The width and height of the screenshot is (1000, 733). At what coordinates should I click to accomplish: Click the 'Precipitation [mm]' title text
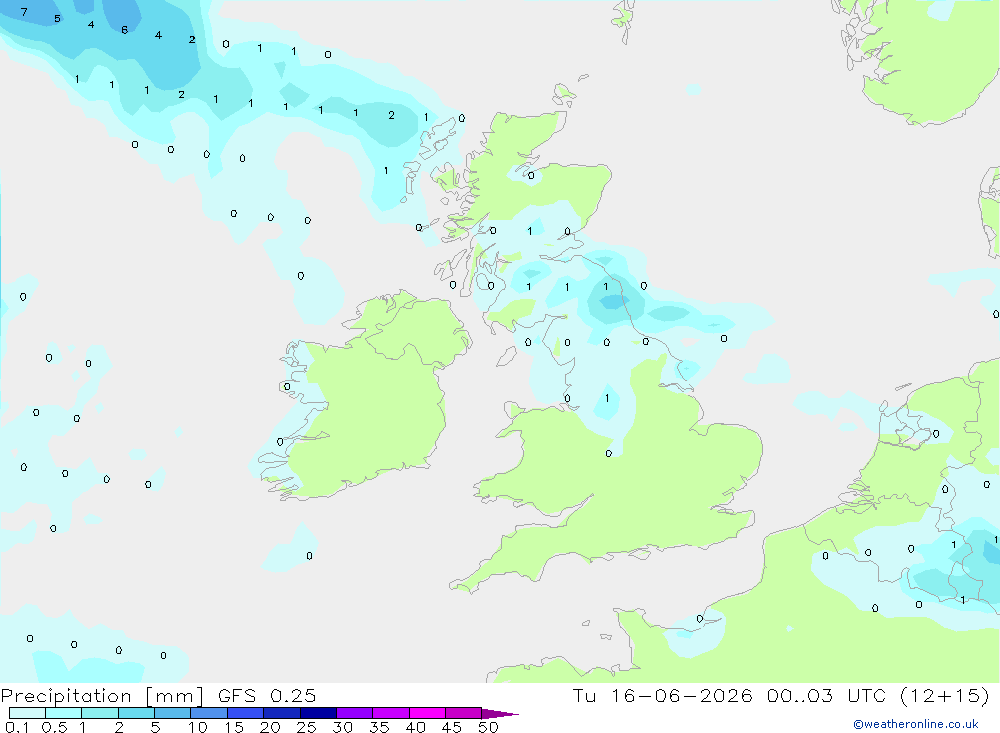click(x=102, y=696)
